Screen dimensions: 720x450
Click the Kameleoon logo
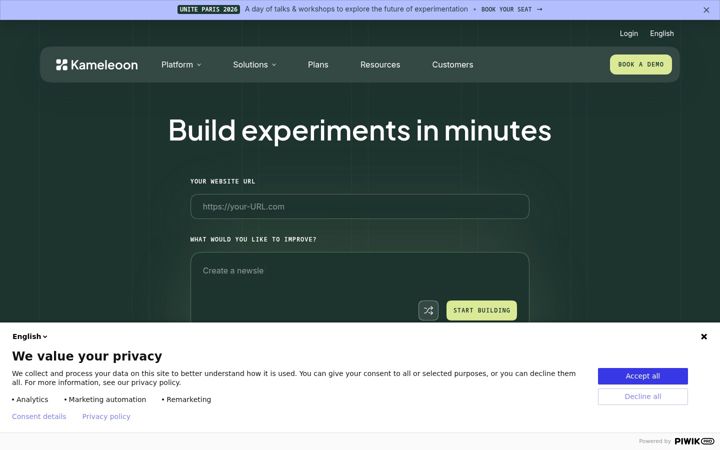(x=97, y=65)
